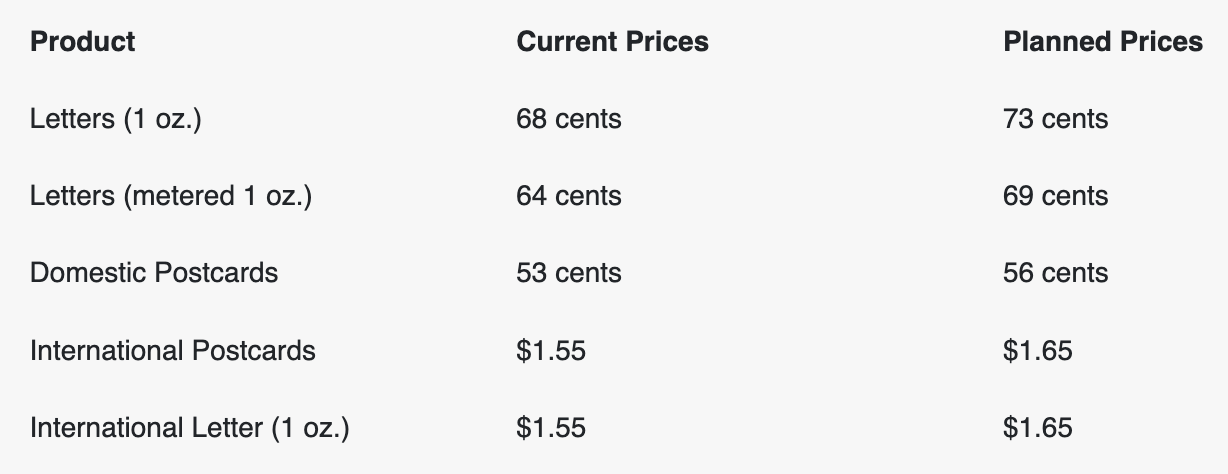This screenshot has width=1228, height=474.
Task: Click the 69 cents planned price
Action: click(1055, 196)
